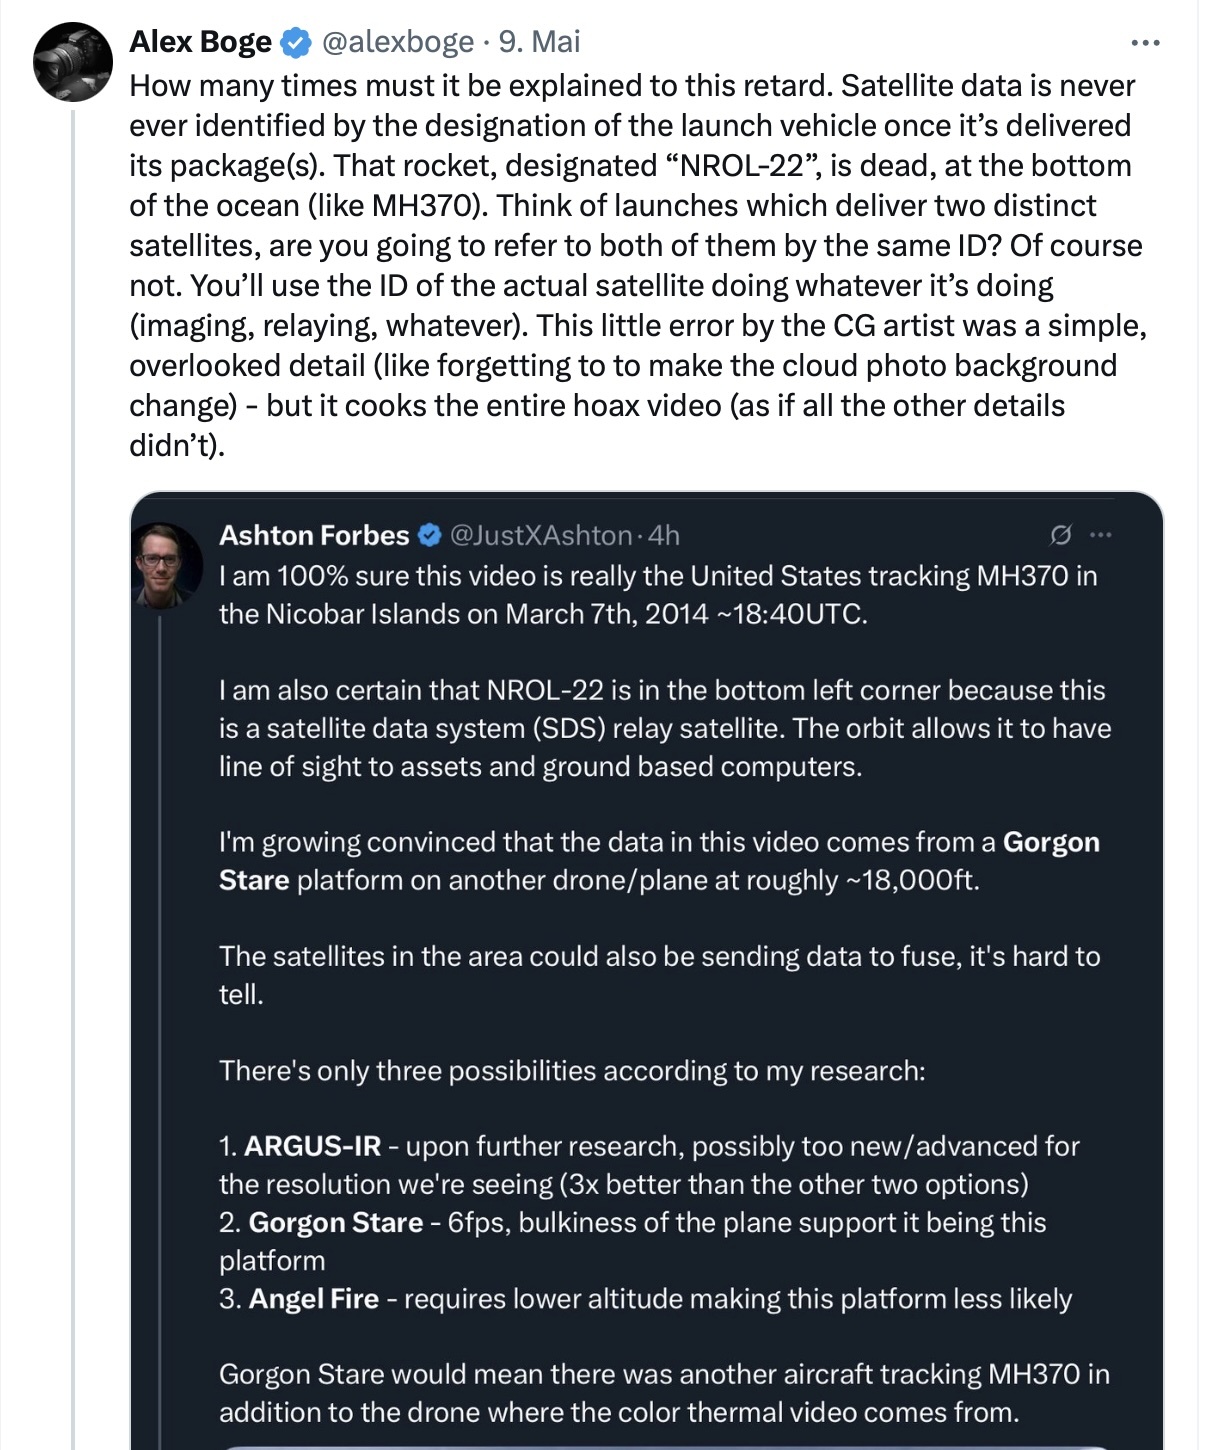Open the three-dot menu inside the quoted tweet
Viewport: 1206px width, 1450px height.
1101,535
